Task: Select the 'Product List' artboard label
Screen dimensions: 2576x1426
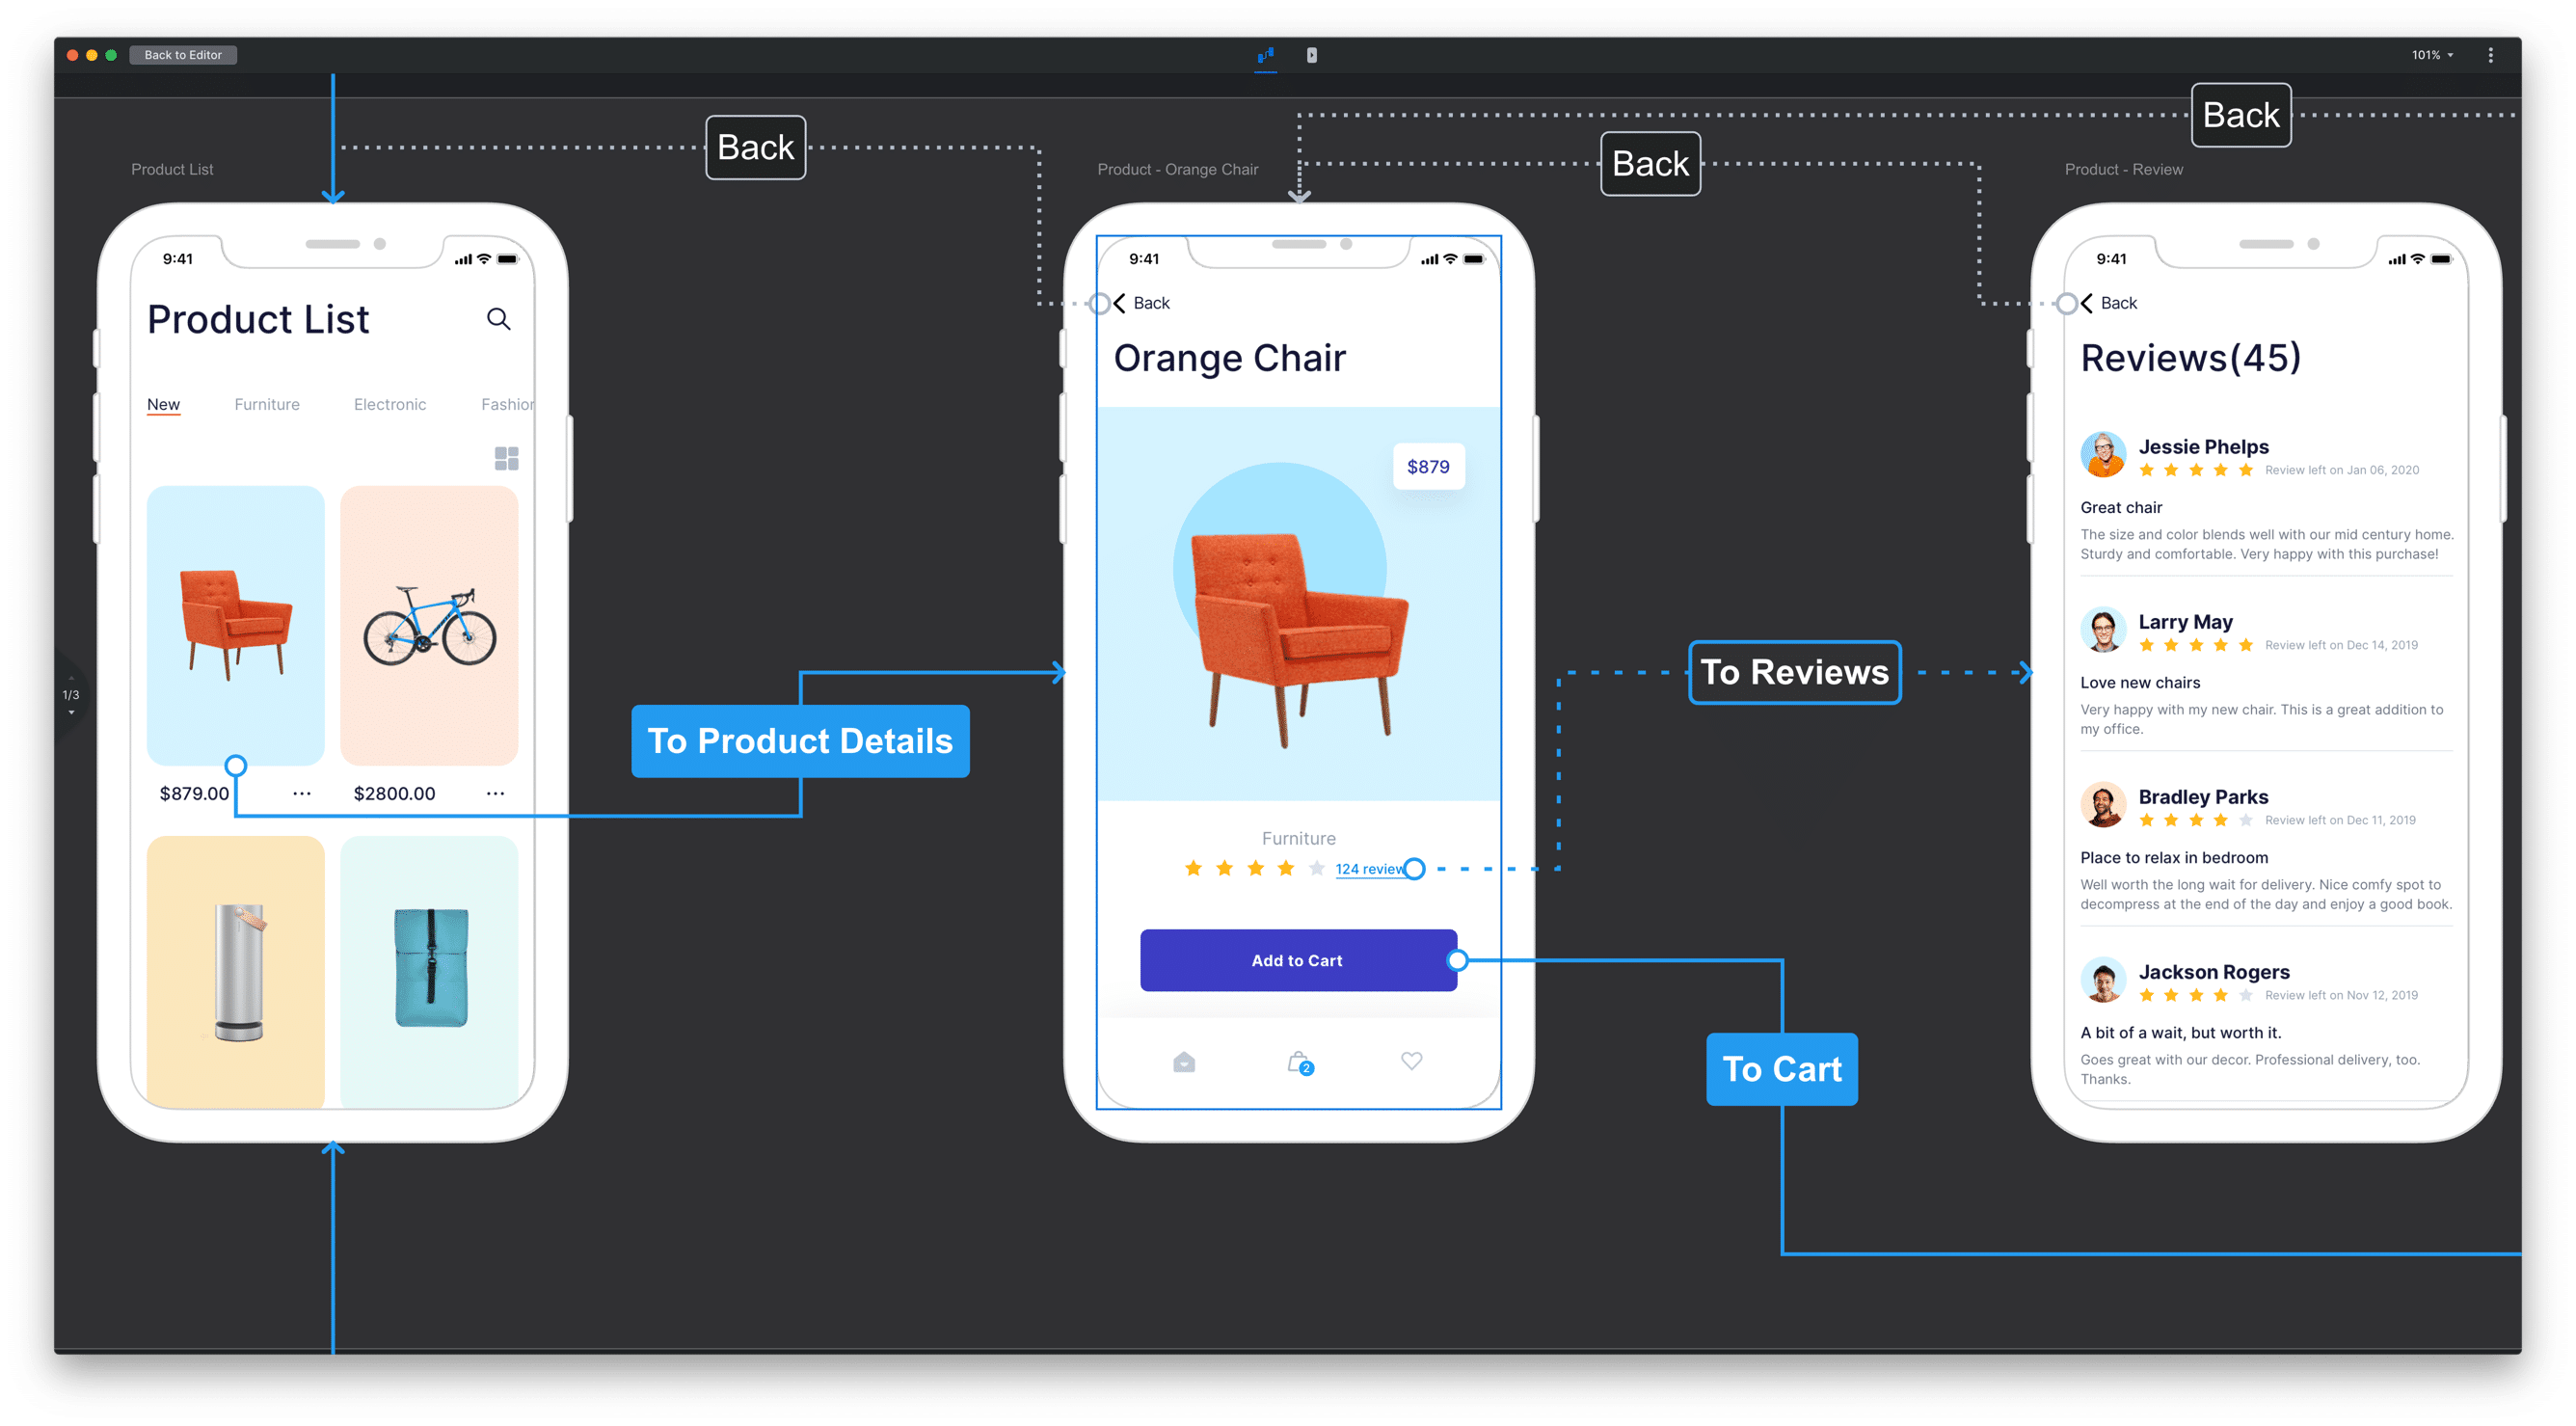Action: coord(172,169)
